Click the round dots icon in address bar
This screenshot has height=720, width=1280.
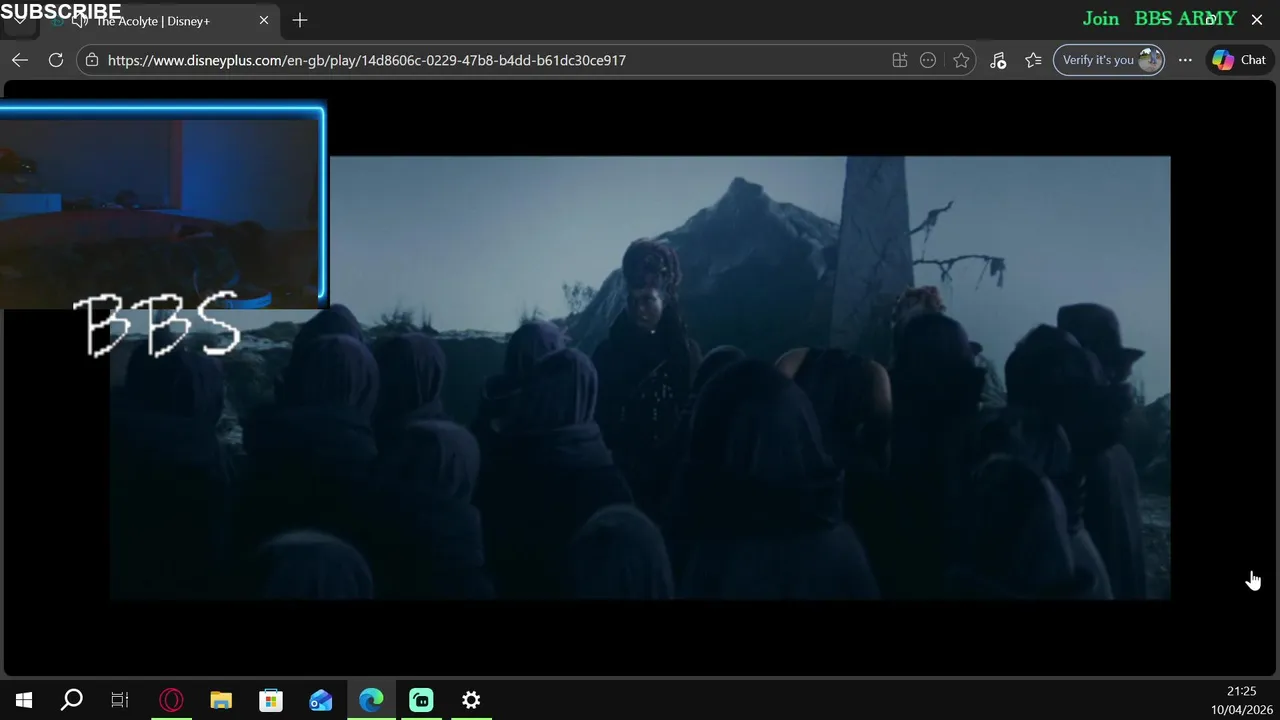click(x=928, y=60)
